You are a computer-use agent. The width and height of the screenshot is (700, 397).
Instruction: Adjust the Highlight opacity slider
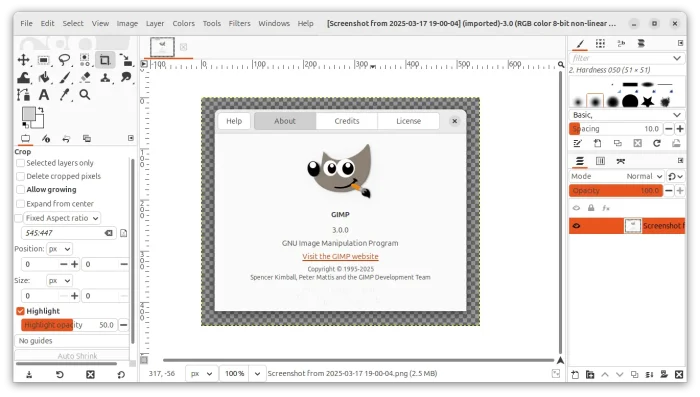(x=69, y=325)
